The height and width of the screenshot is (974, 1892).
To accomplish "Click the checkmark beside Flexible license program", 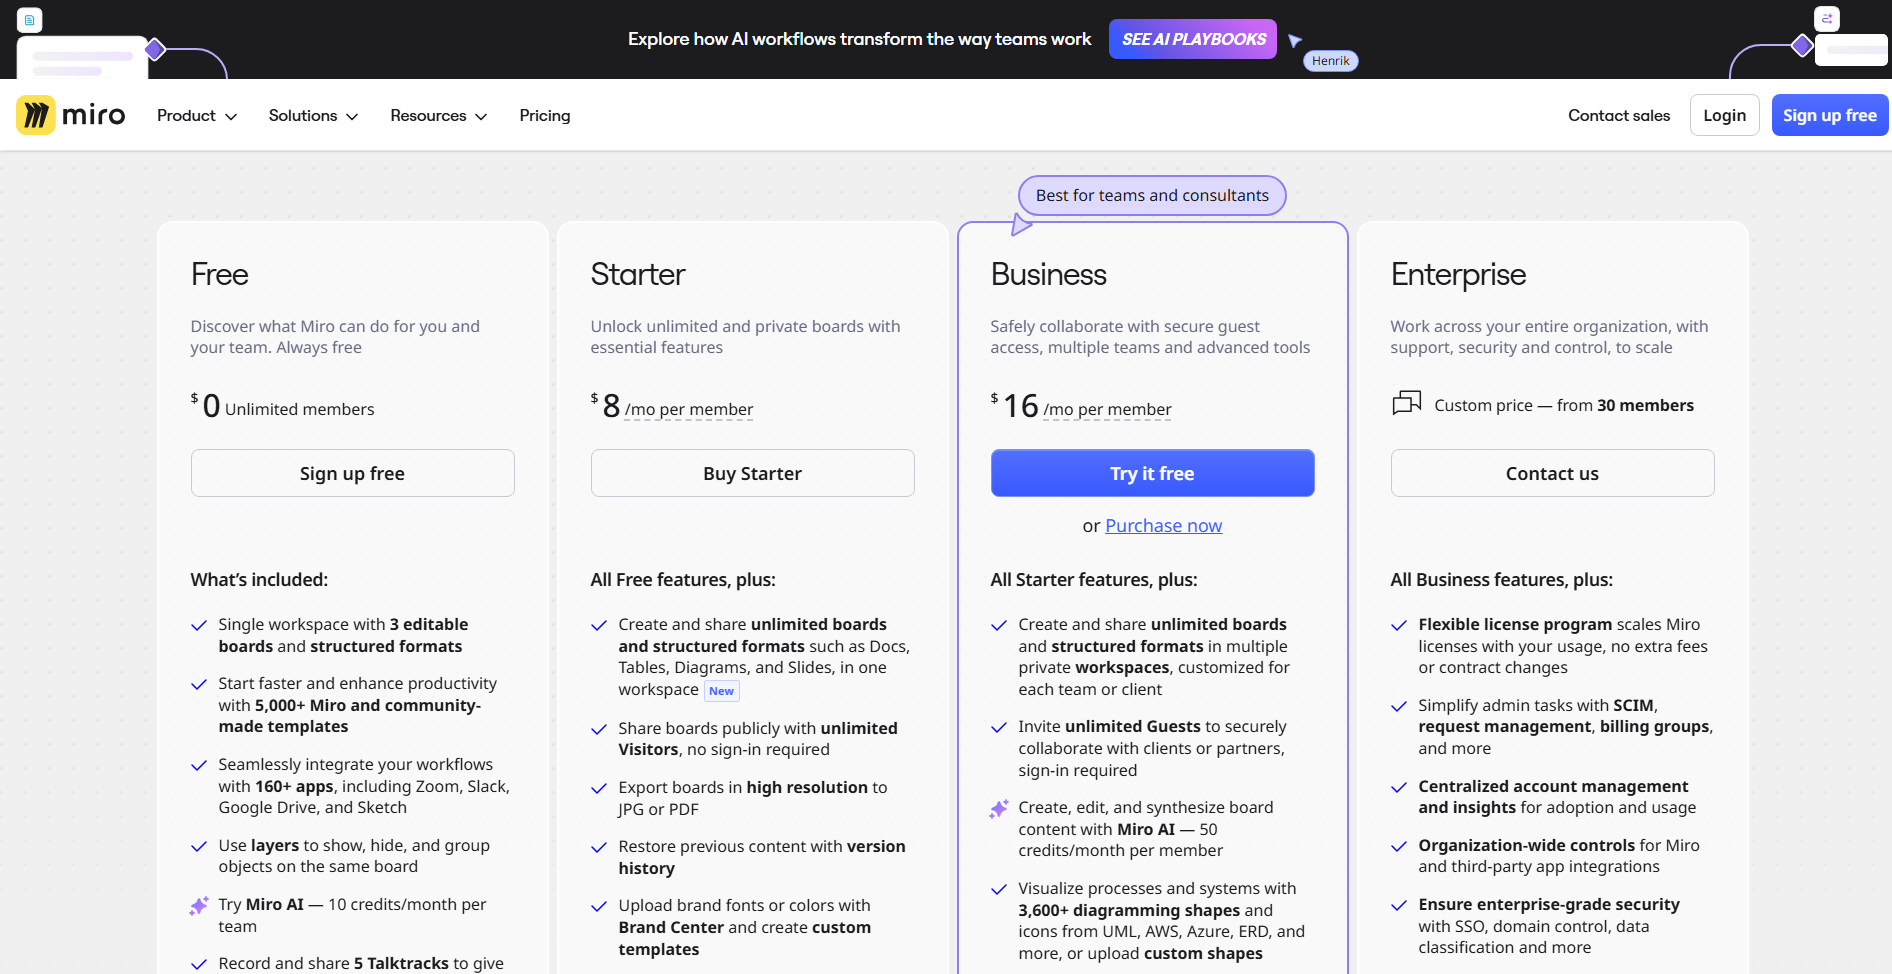I will click(x=1398, y=625).
